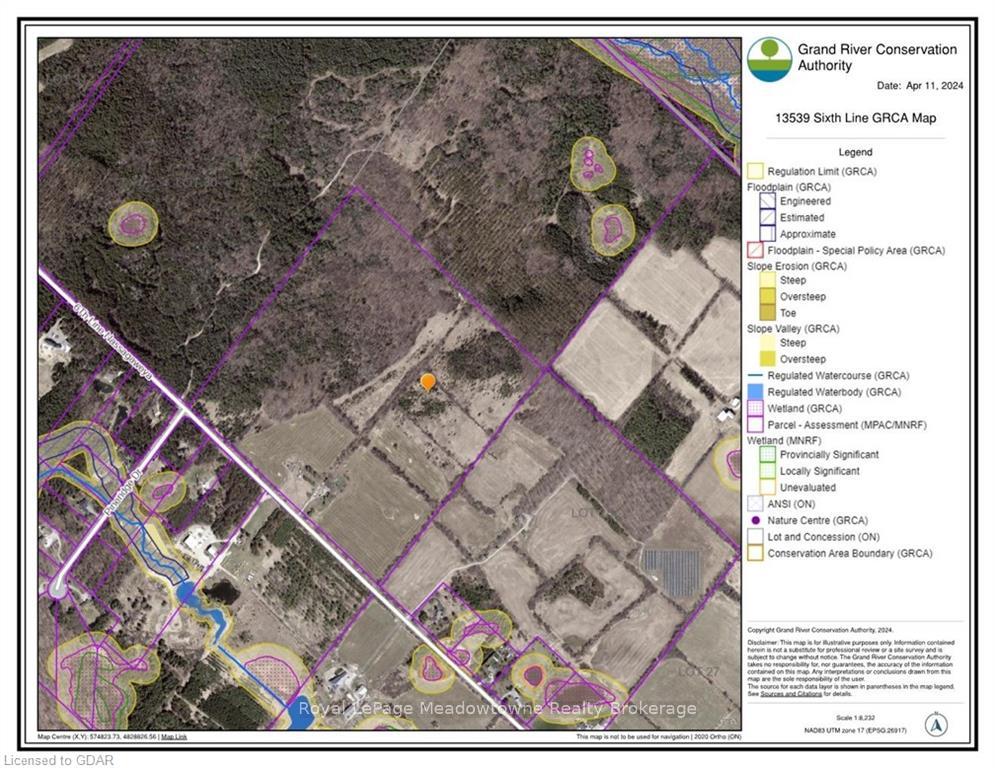Click the north arrow compass icon
This screenshot has height=768, width=995.
[936, 725]
